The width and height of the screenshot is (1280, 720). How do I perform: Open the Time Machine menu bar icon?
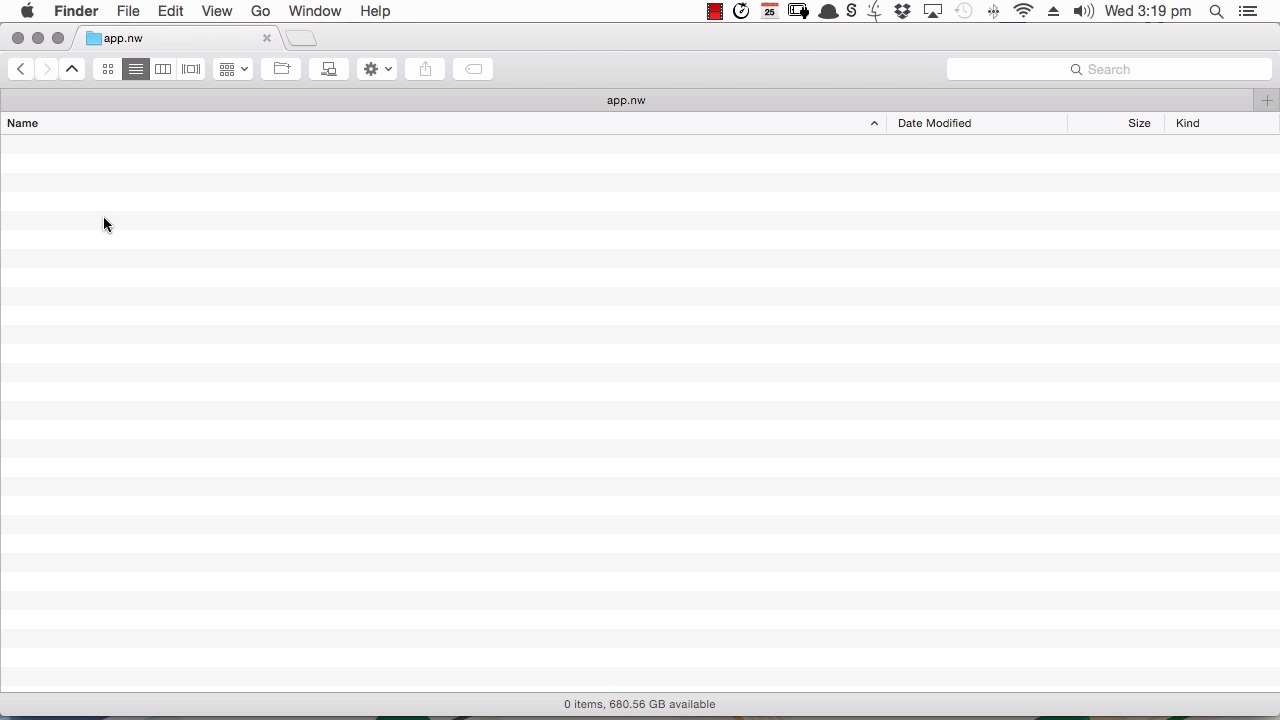[963, 11]
